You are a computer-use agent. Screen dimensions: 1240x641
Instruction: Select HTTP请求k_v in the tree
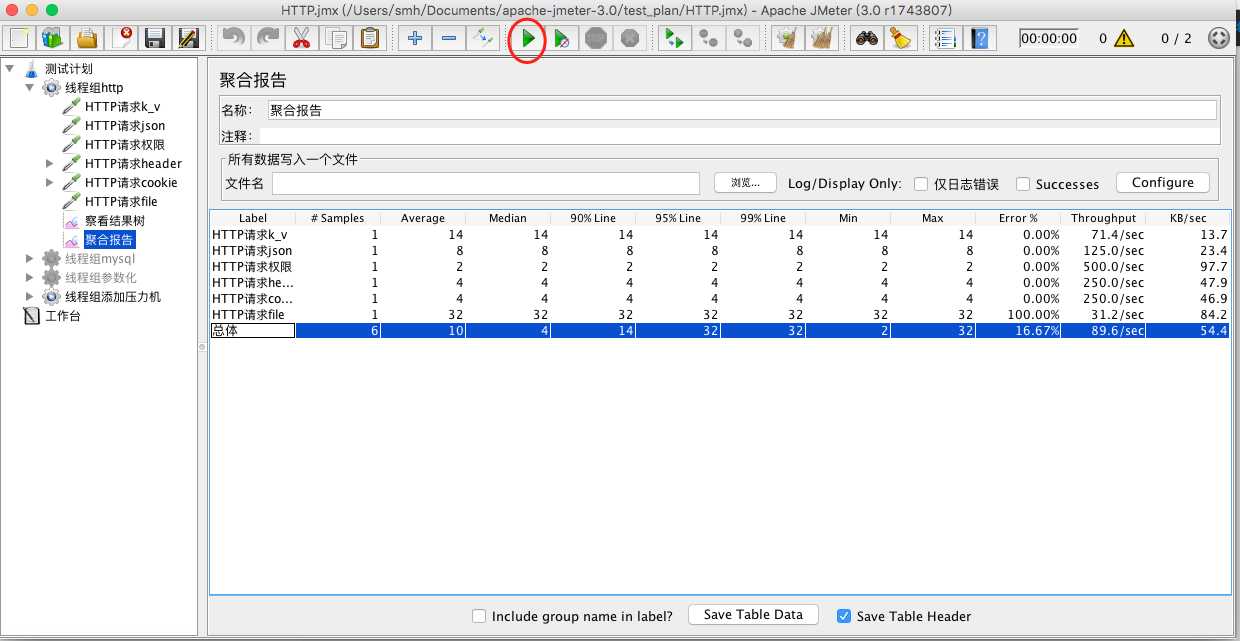pyautogui.click(x=122, y=107)
